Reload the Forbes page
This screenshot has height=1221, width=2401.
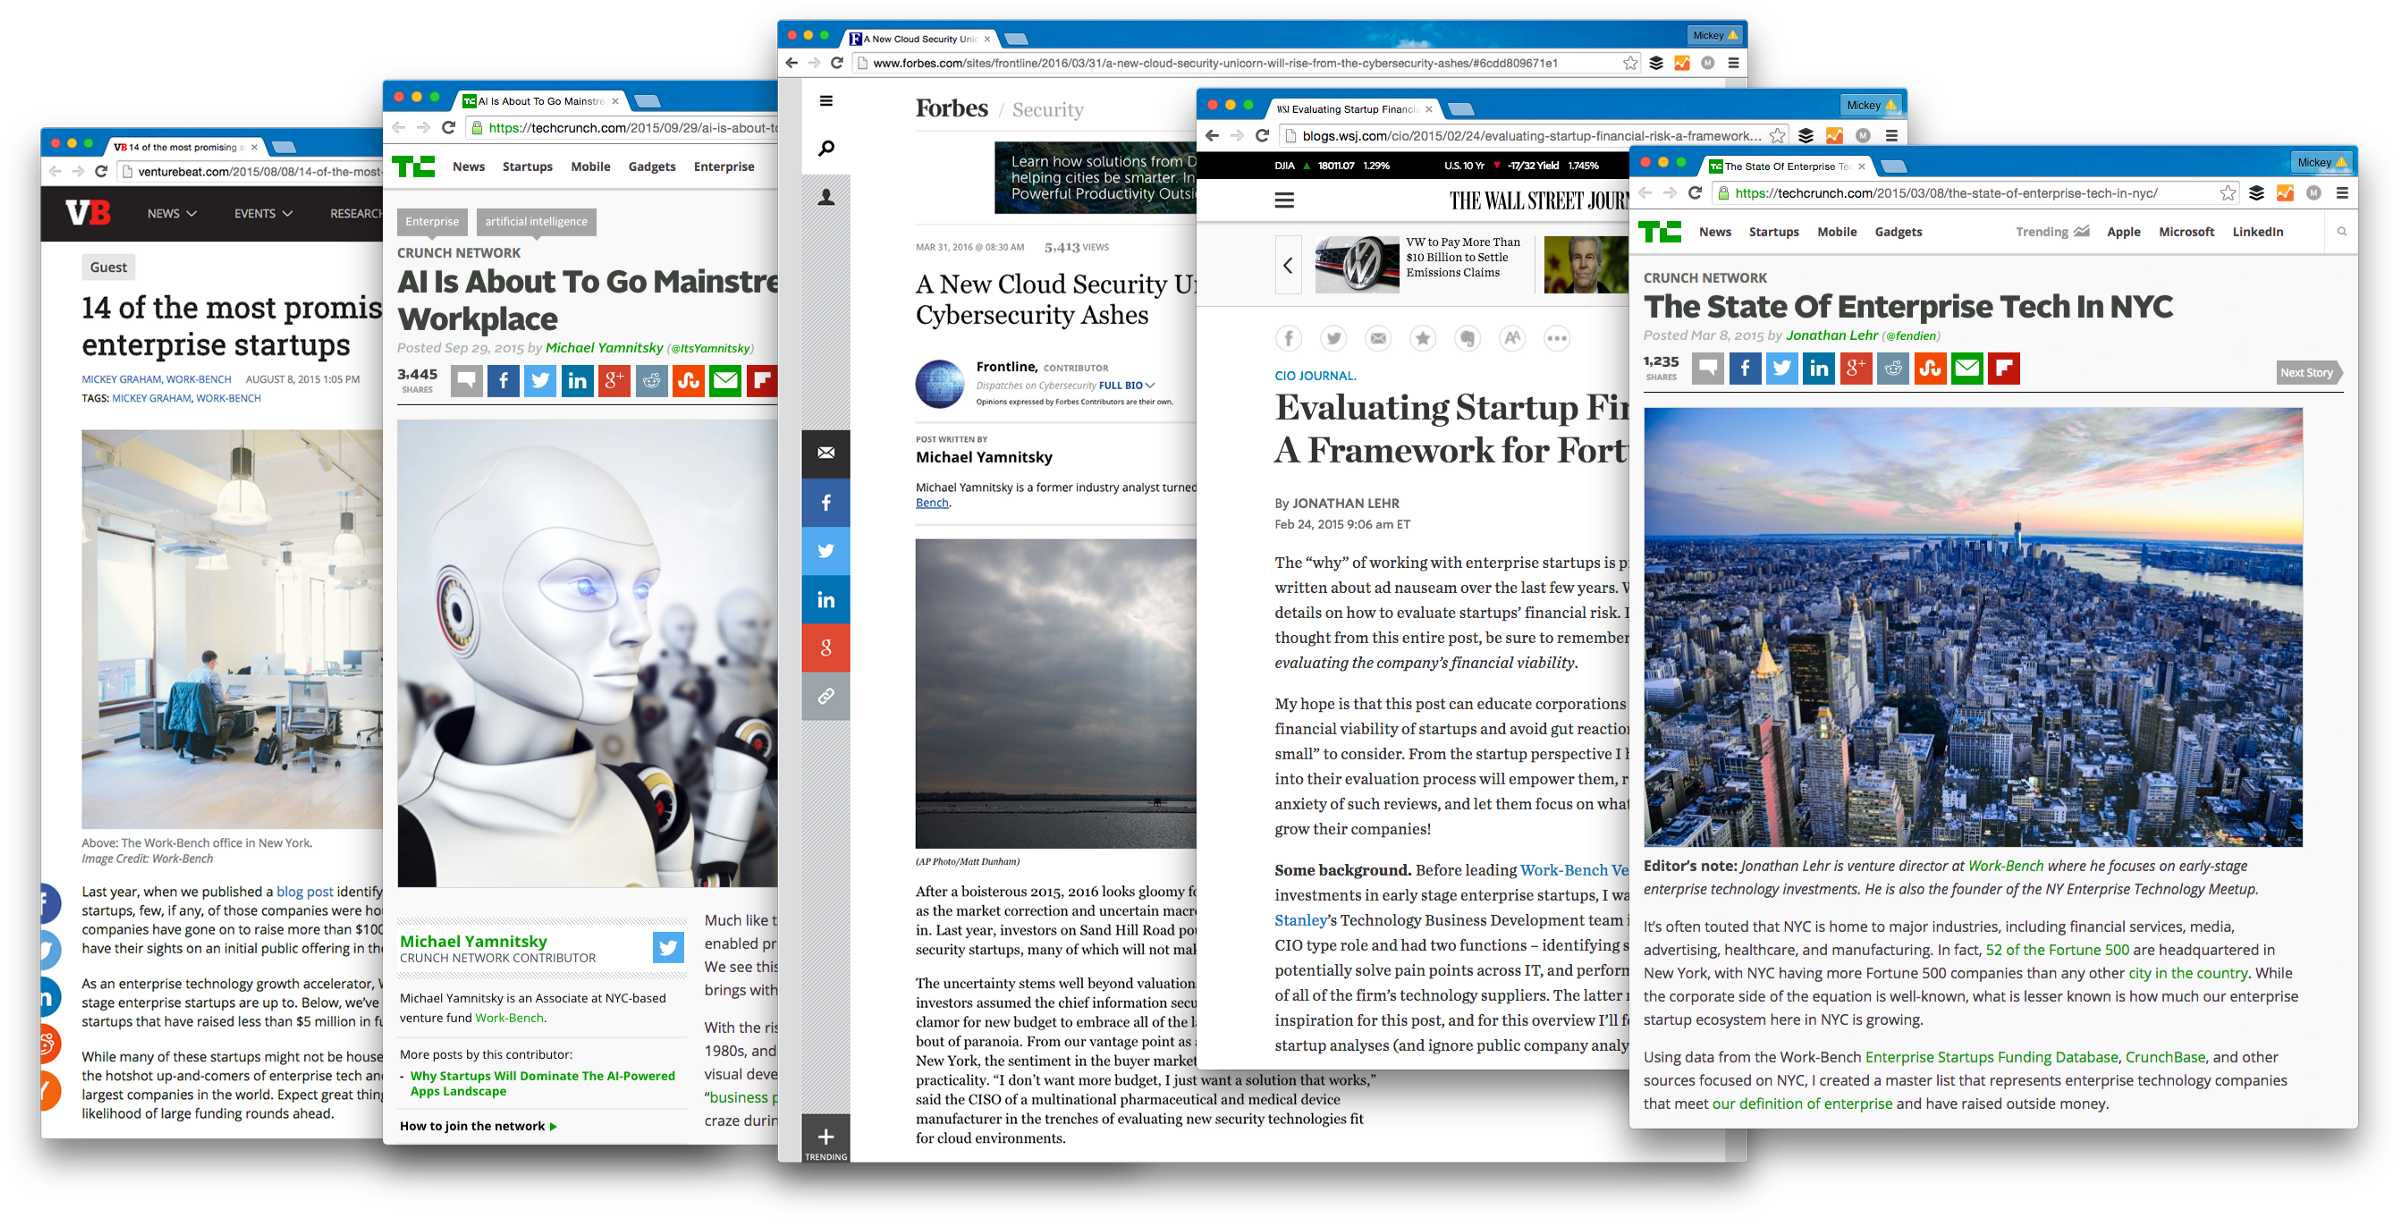coord(837,63)
